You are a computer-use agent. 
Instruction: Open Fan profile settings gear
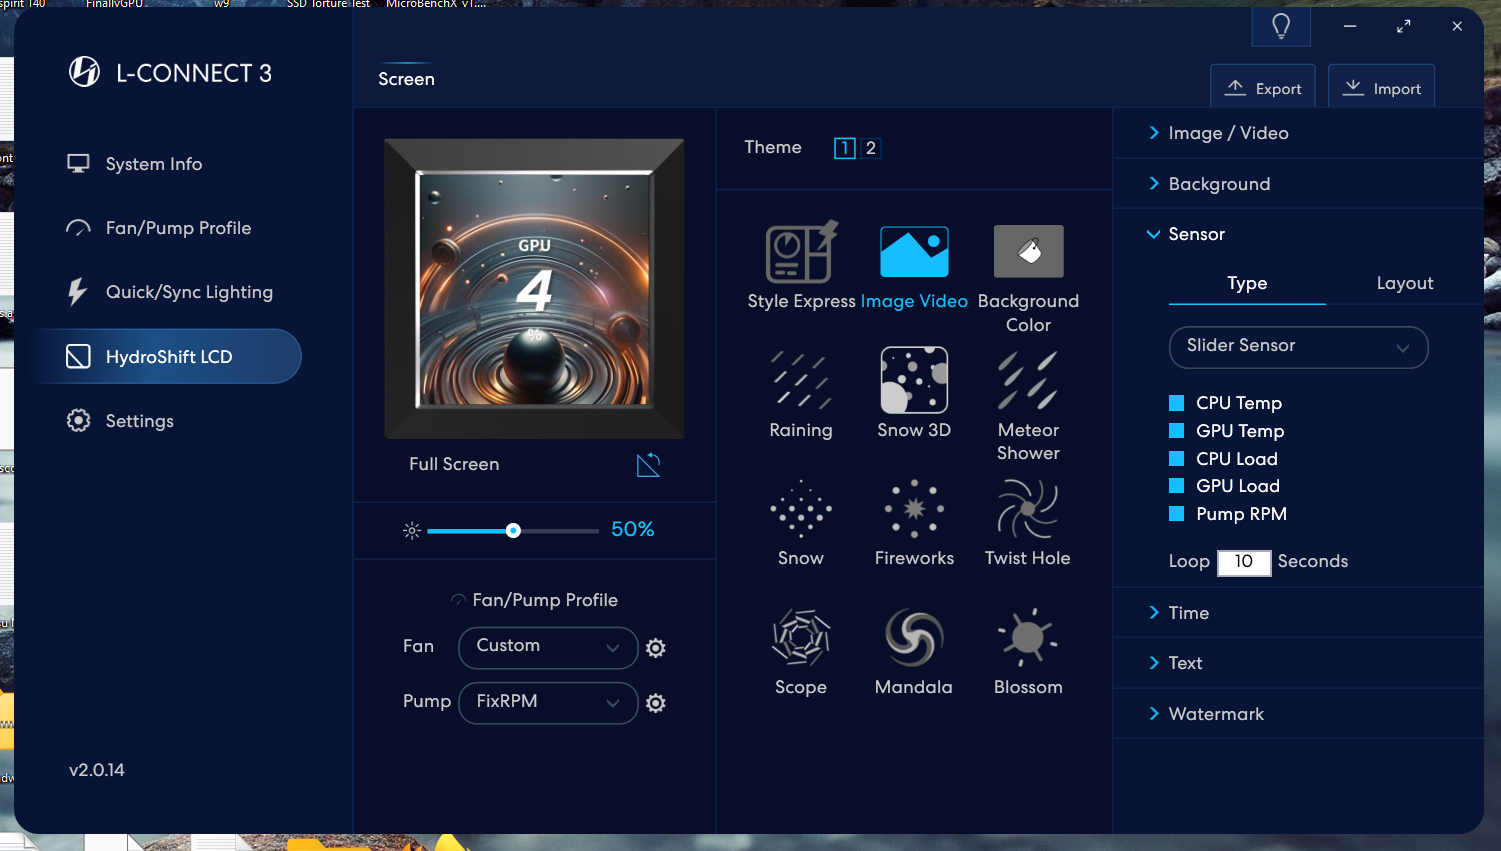click(x=656, y=648)
